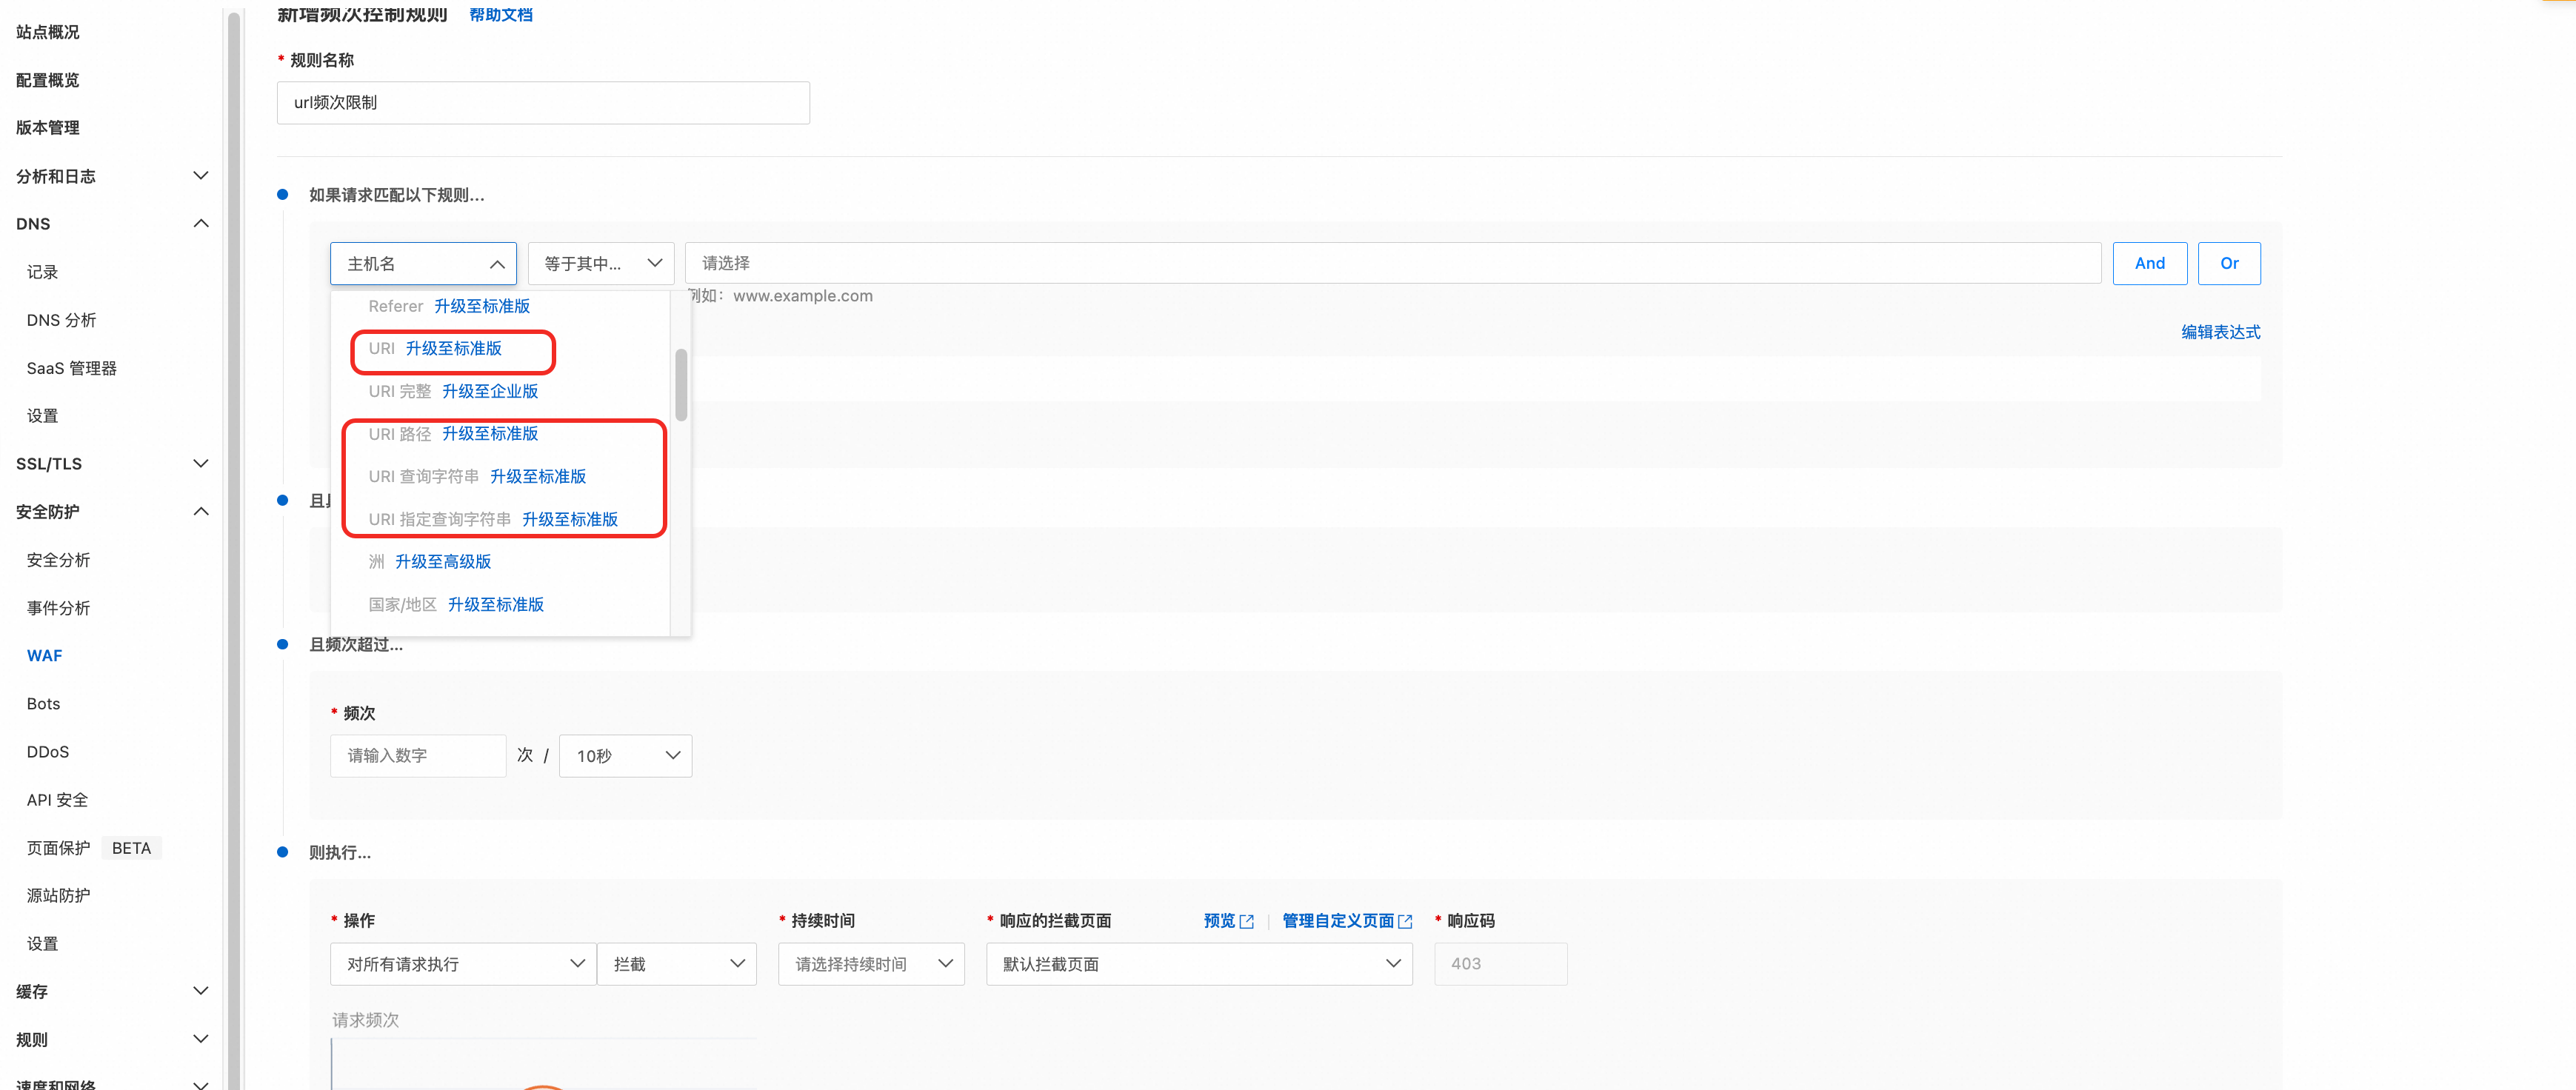2576x1090 pixels.
Task: Collapse the DNS sidebar section chevron
Action: [x=200, y=223]
